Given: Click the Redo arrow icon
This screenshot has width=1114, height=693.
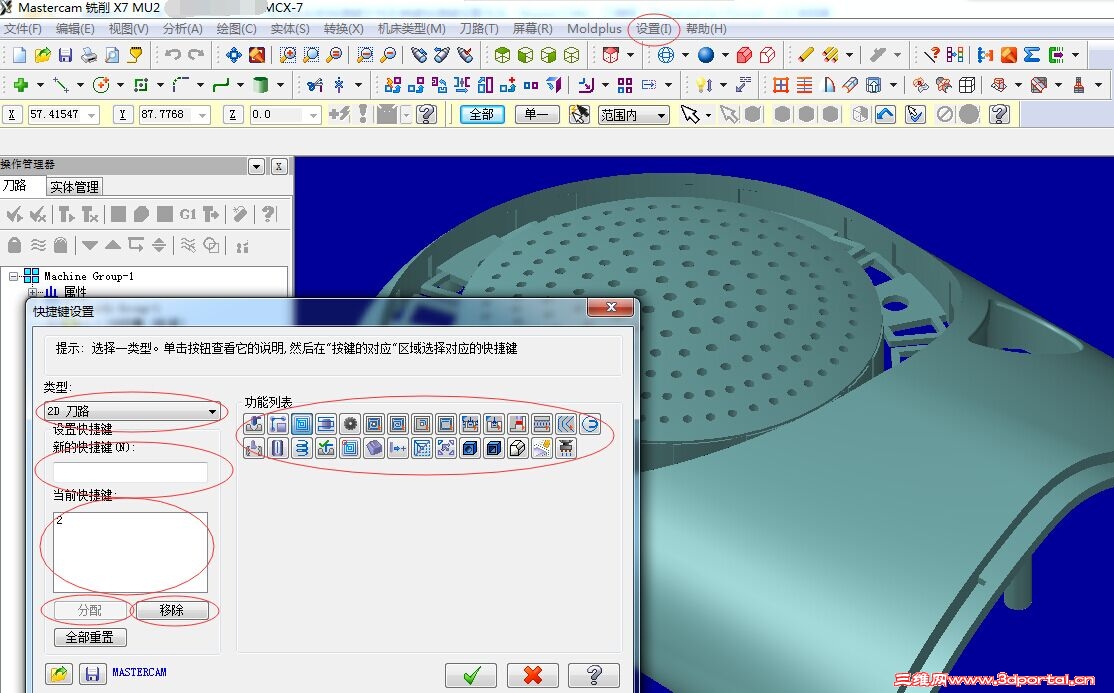Looking at the screenshot, I should (196, 55).
